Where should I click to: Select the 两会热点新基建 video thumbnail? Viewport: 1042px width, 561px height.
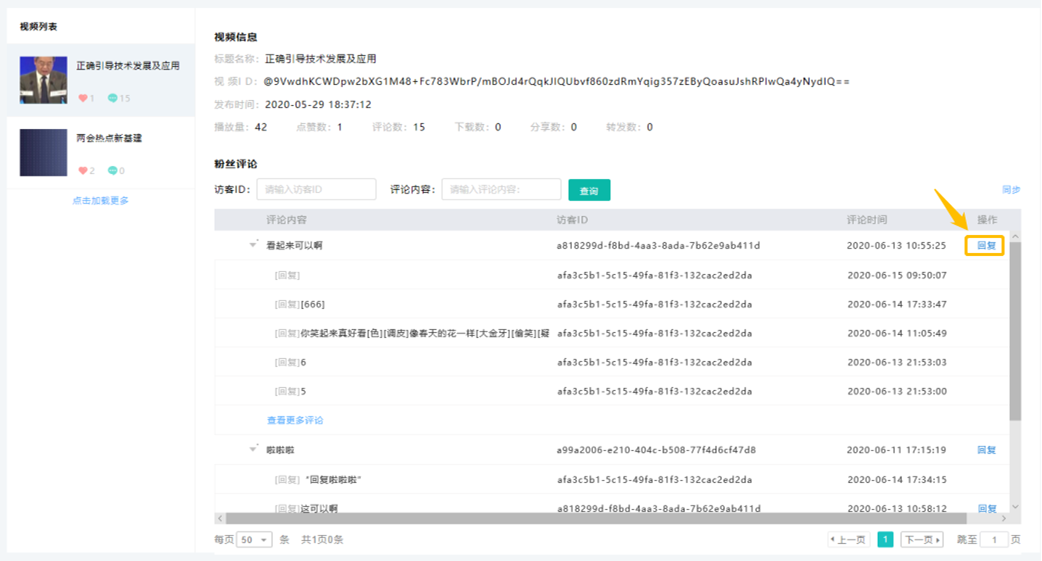pyautogui.click(x=44, y=152)
